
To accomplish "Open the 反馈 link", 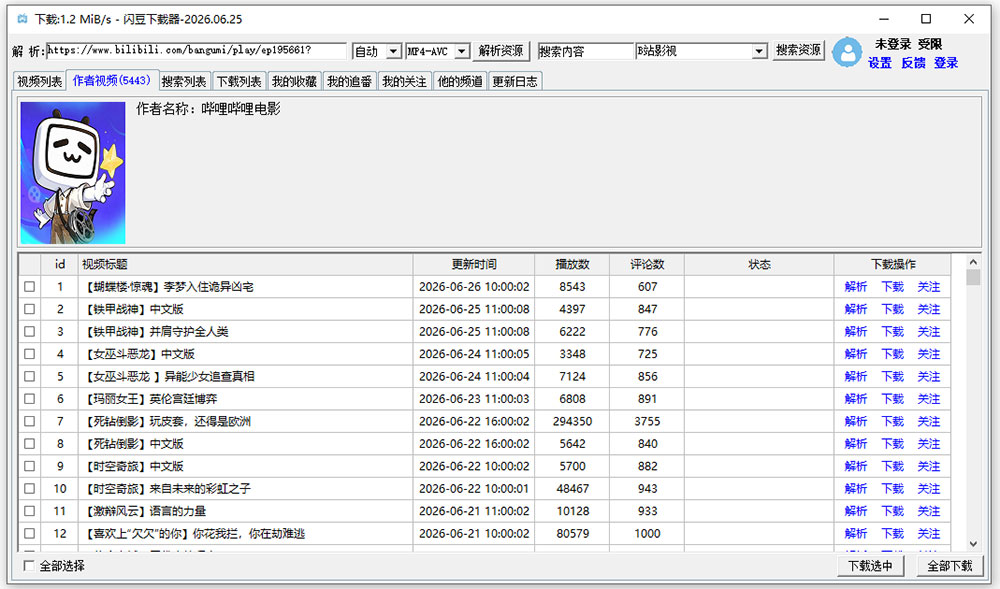I will click(913, 63).
